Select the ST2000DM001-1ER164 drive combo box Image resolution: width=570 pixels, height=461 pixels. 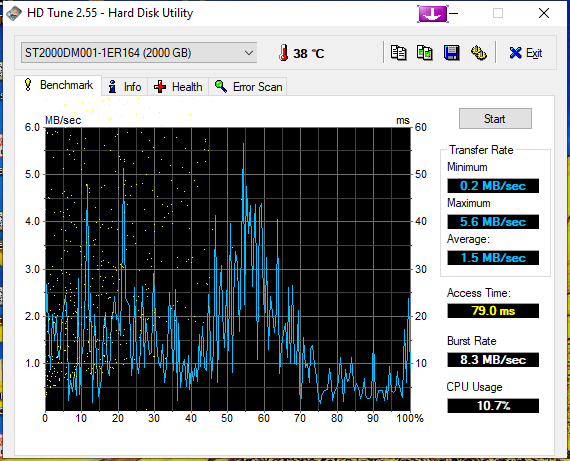coord(139,53)
